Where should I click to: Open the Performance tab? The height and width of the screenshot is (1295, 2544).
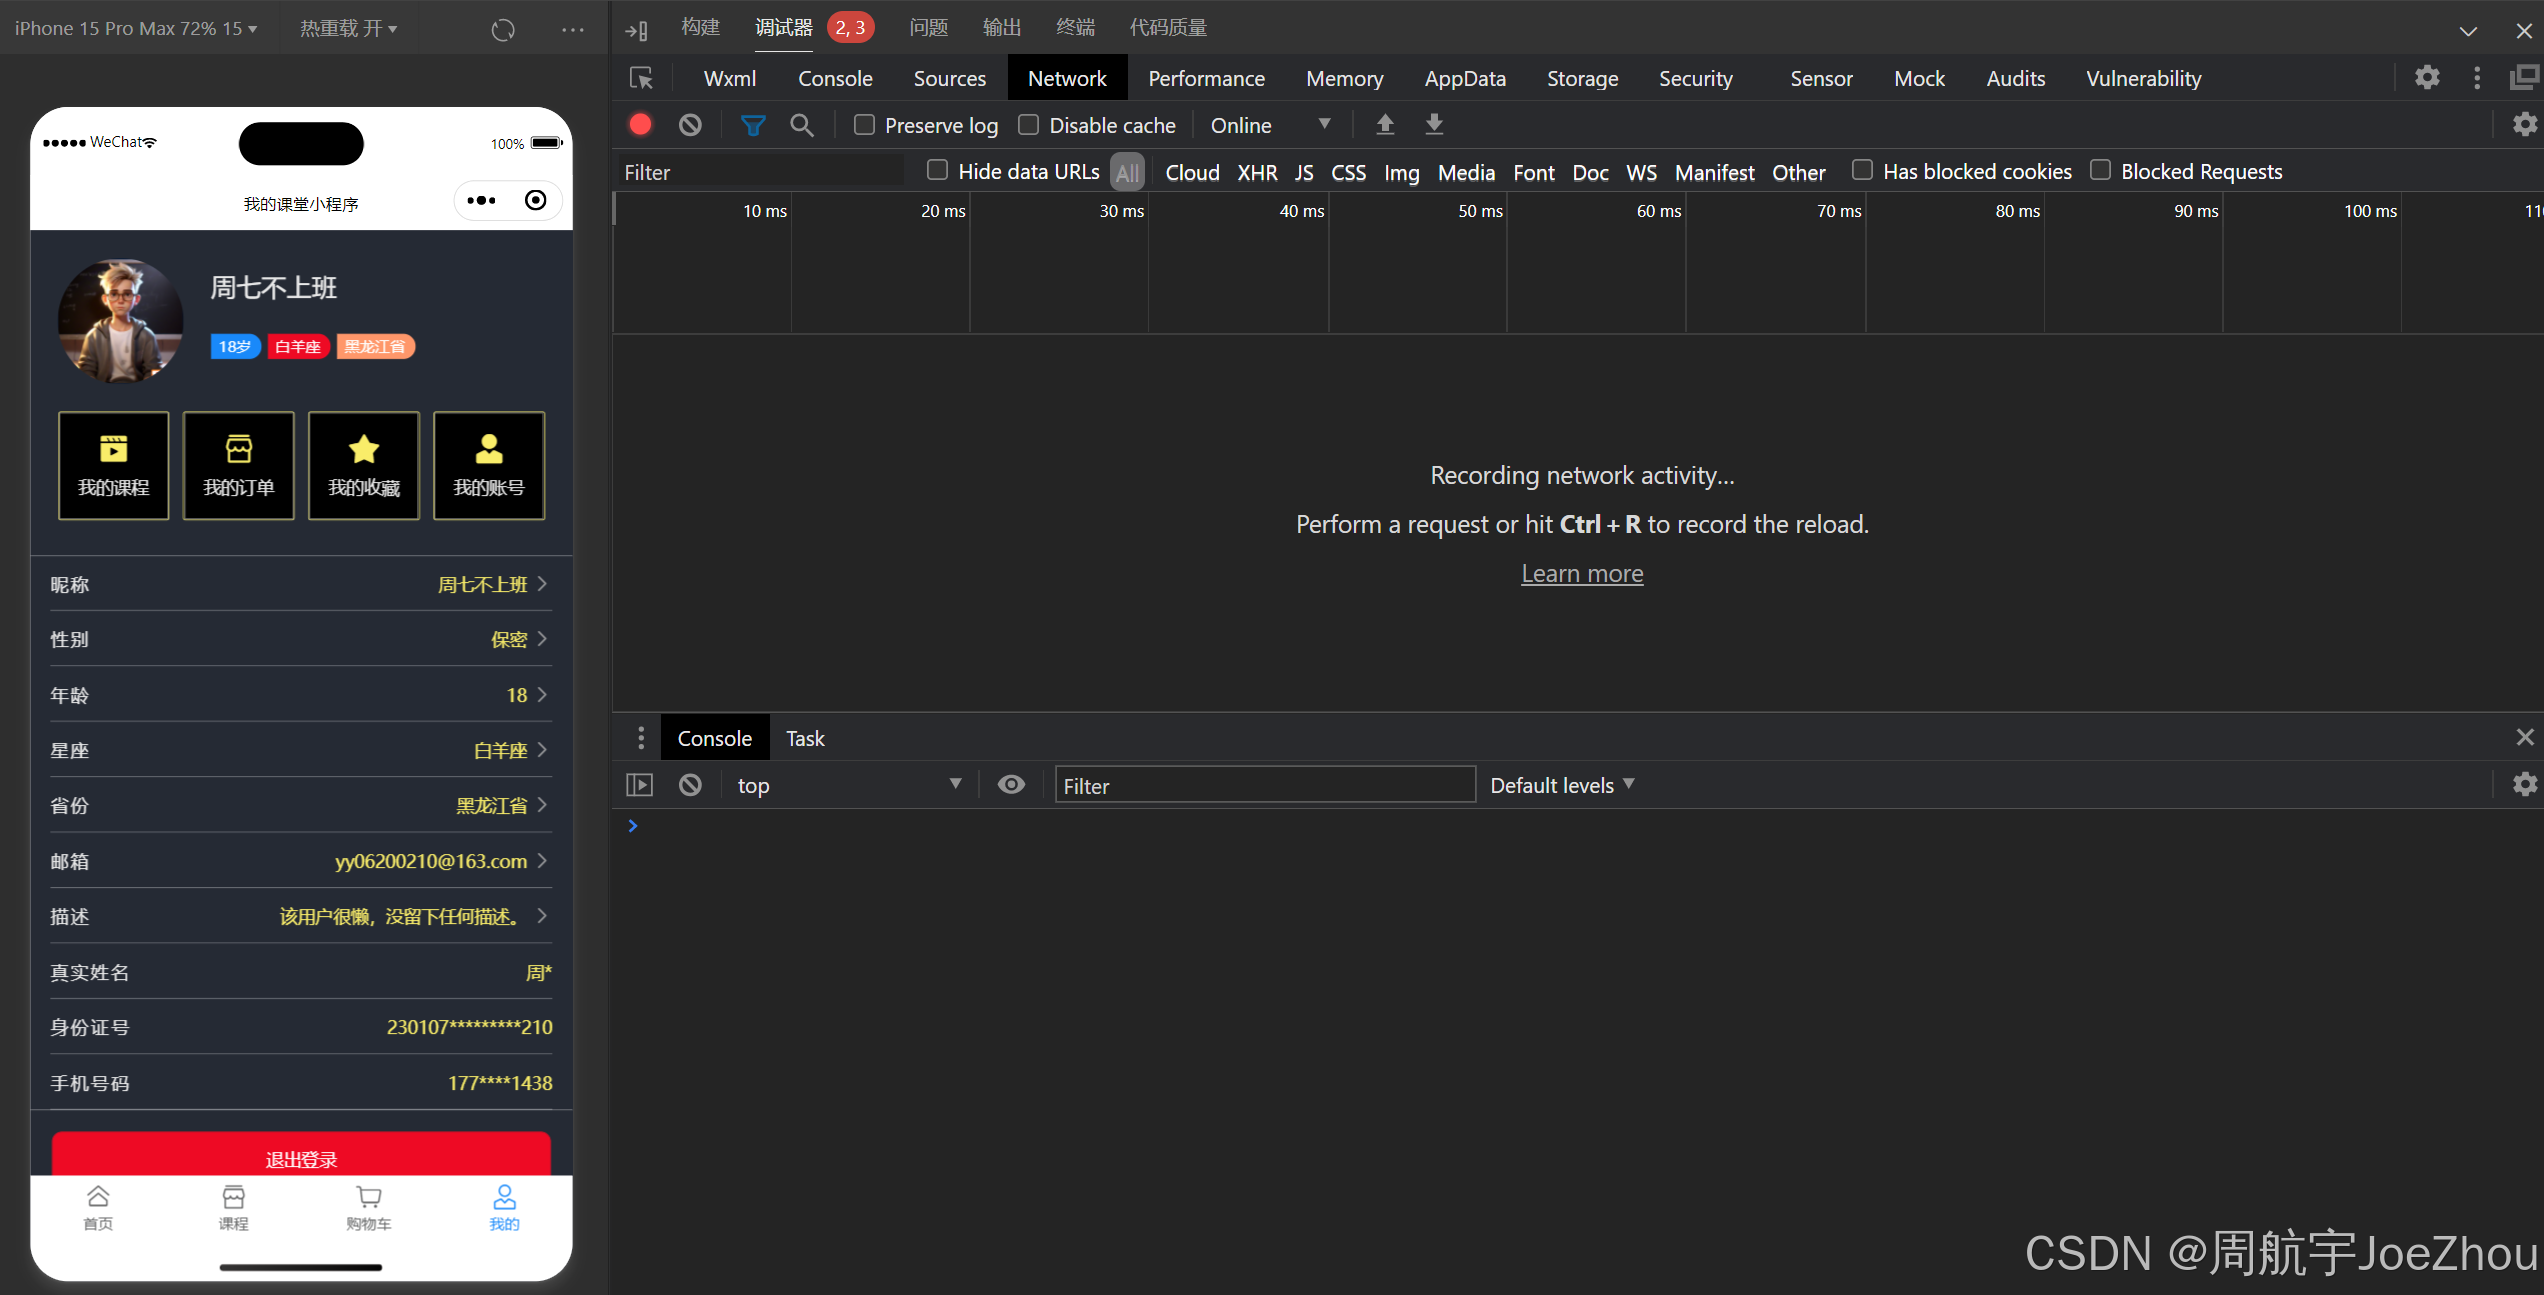[x=1206, y=78]
